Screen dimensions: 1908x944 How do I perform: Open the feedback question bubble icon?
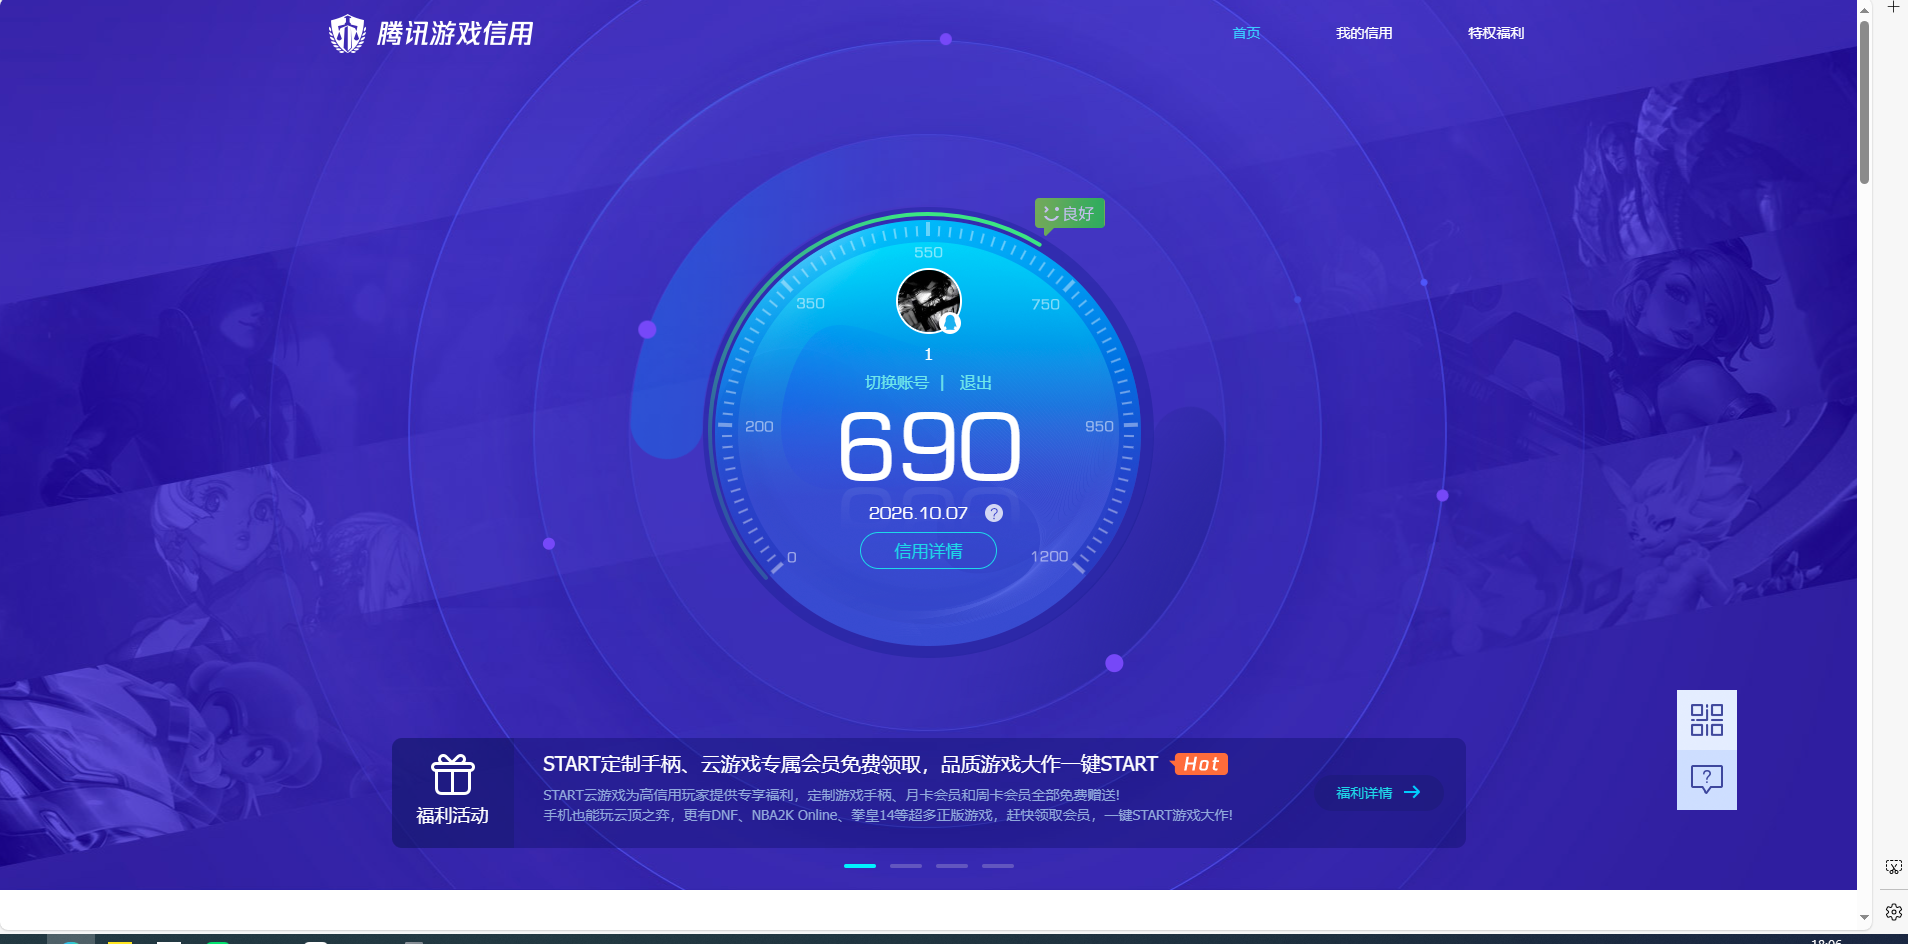[x=1707, y=780]
